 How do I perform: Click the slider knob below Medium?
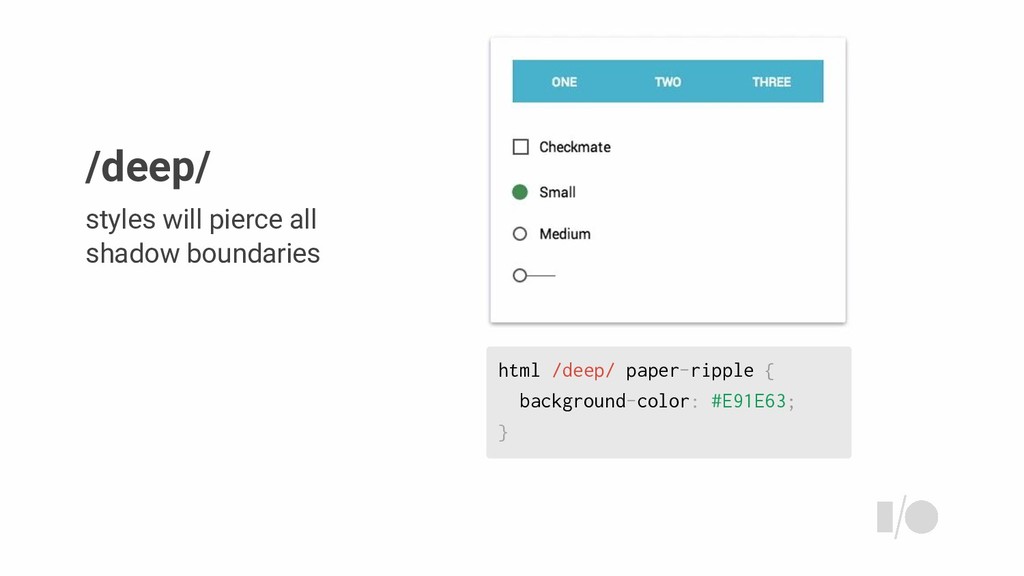(x=520, y=276)
